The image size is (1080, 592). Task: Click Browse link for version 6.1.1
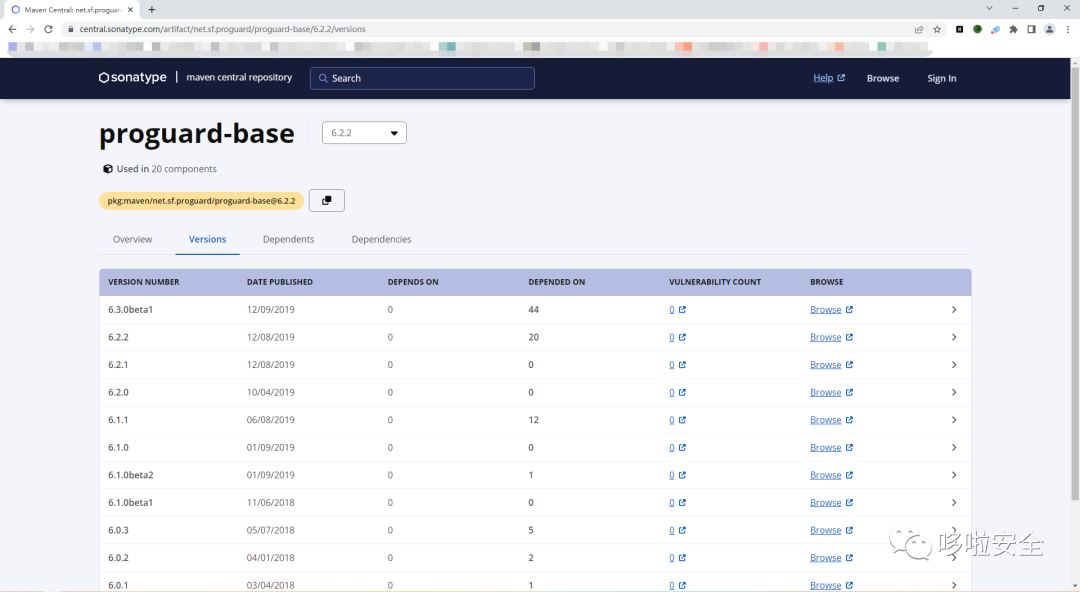tap(825, 420)
